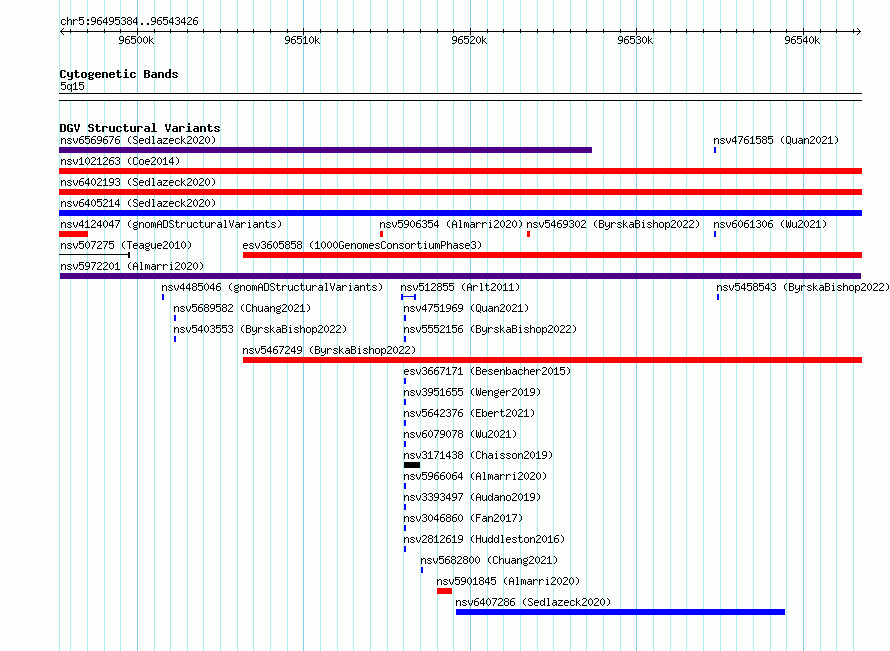This screenshot has width=890, height=651.
Task: Click the 5q15 cytogenetic band label
Action: pos(72,86)
